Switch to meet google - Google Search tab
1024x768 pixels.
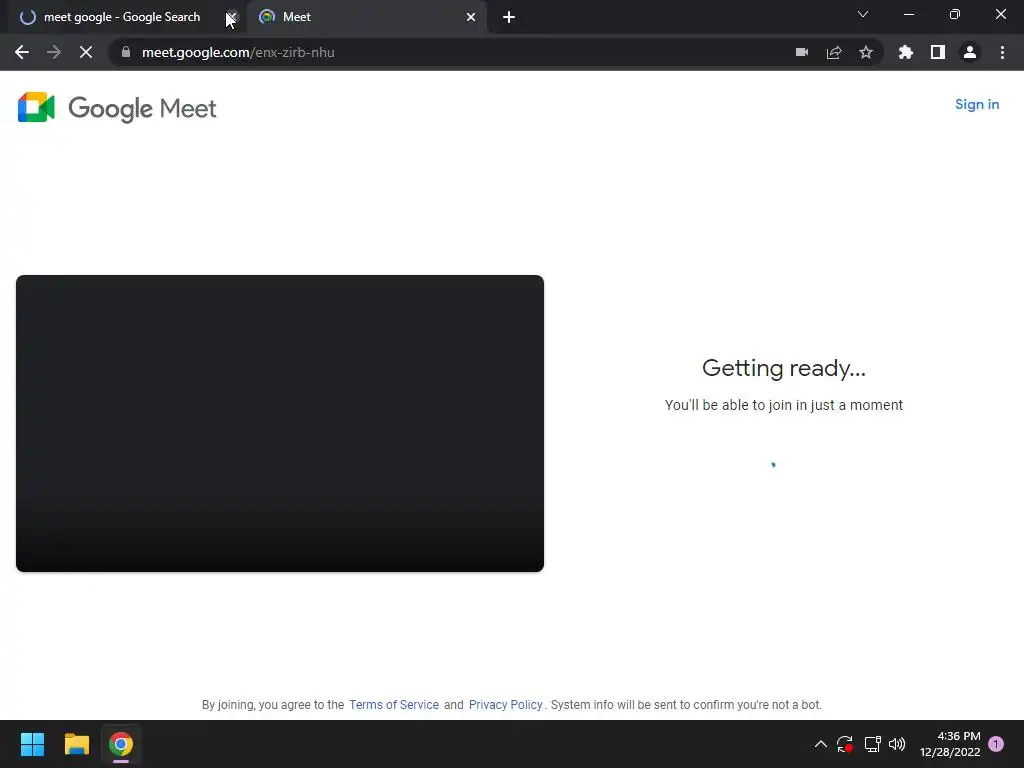pyautogui.click(x=122, y=17)
